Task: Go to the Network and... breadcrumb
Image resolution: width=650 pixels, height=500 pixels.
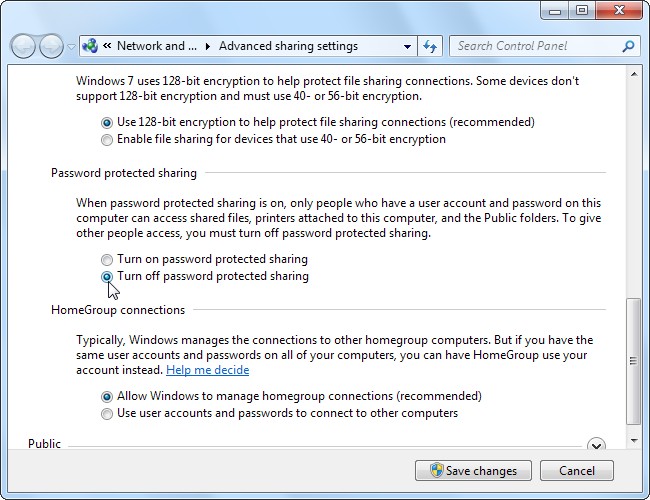Action: click(x=157, y=46)
